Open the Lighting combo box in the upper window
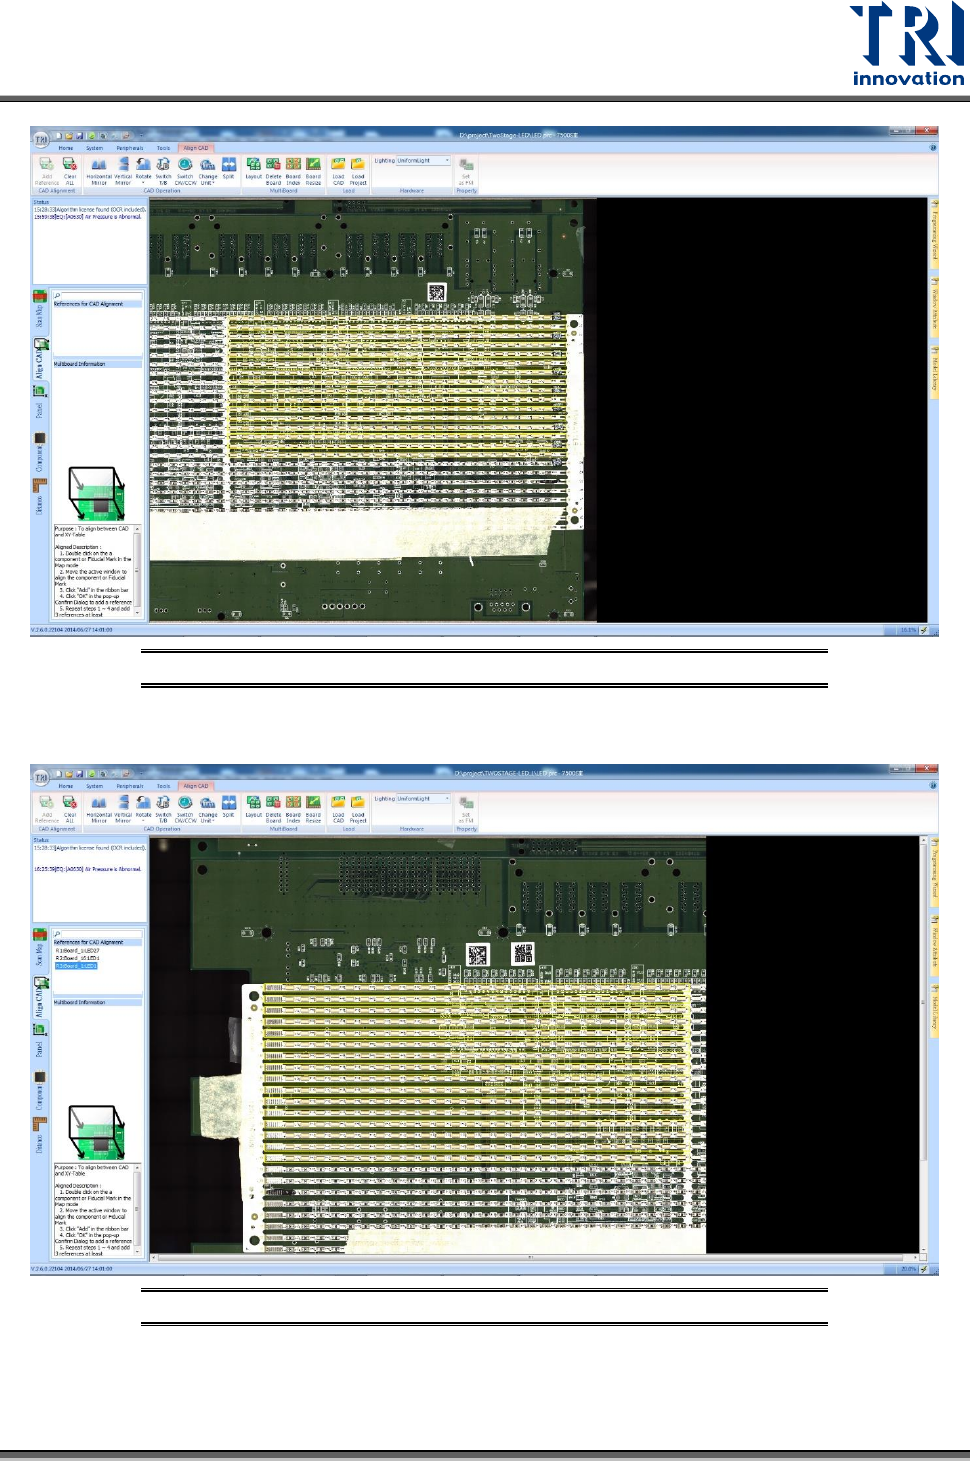The width and height of the screenshot is (970, 1461). click(x=423, y=160)
